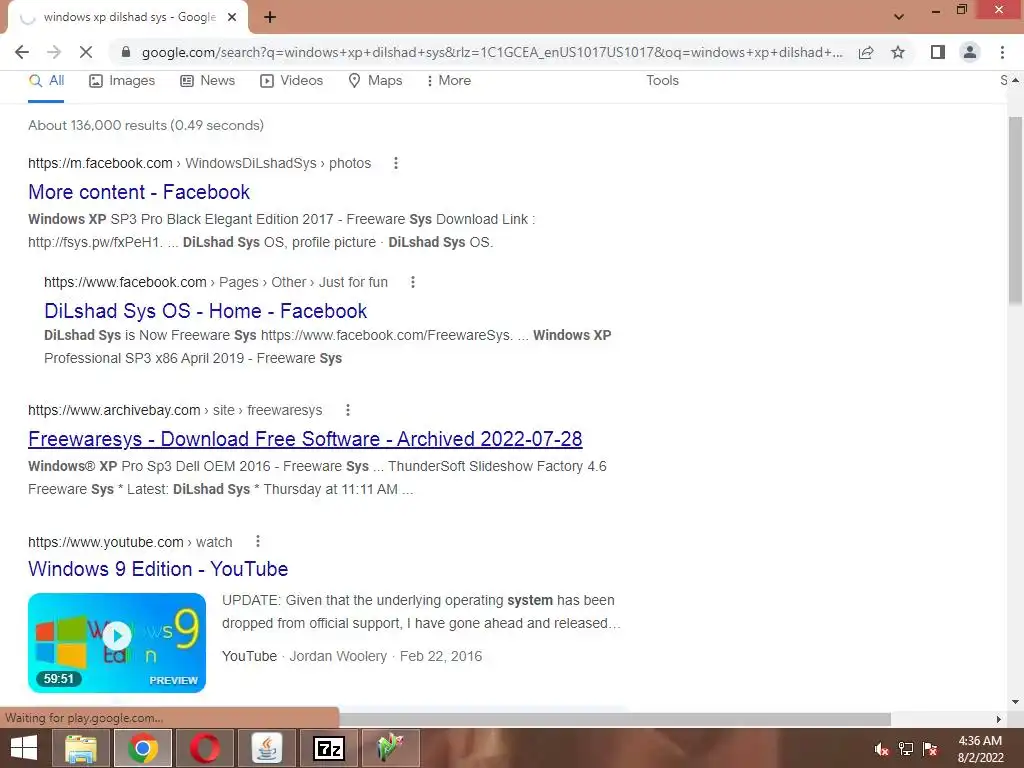Open 7-Zip from the taskbar
The width and height of the screenshot is (1024, 768).
pos(328,748)
